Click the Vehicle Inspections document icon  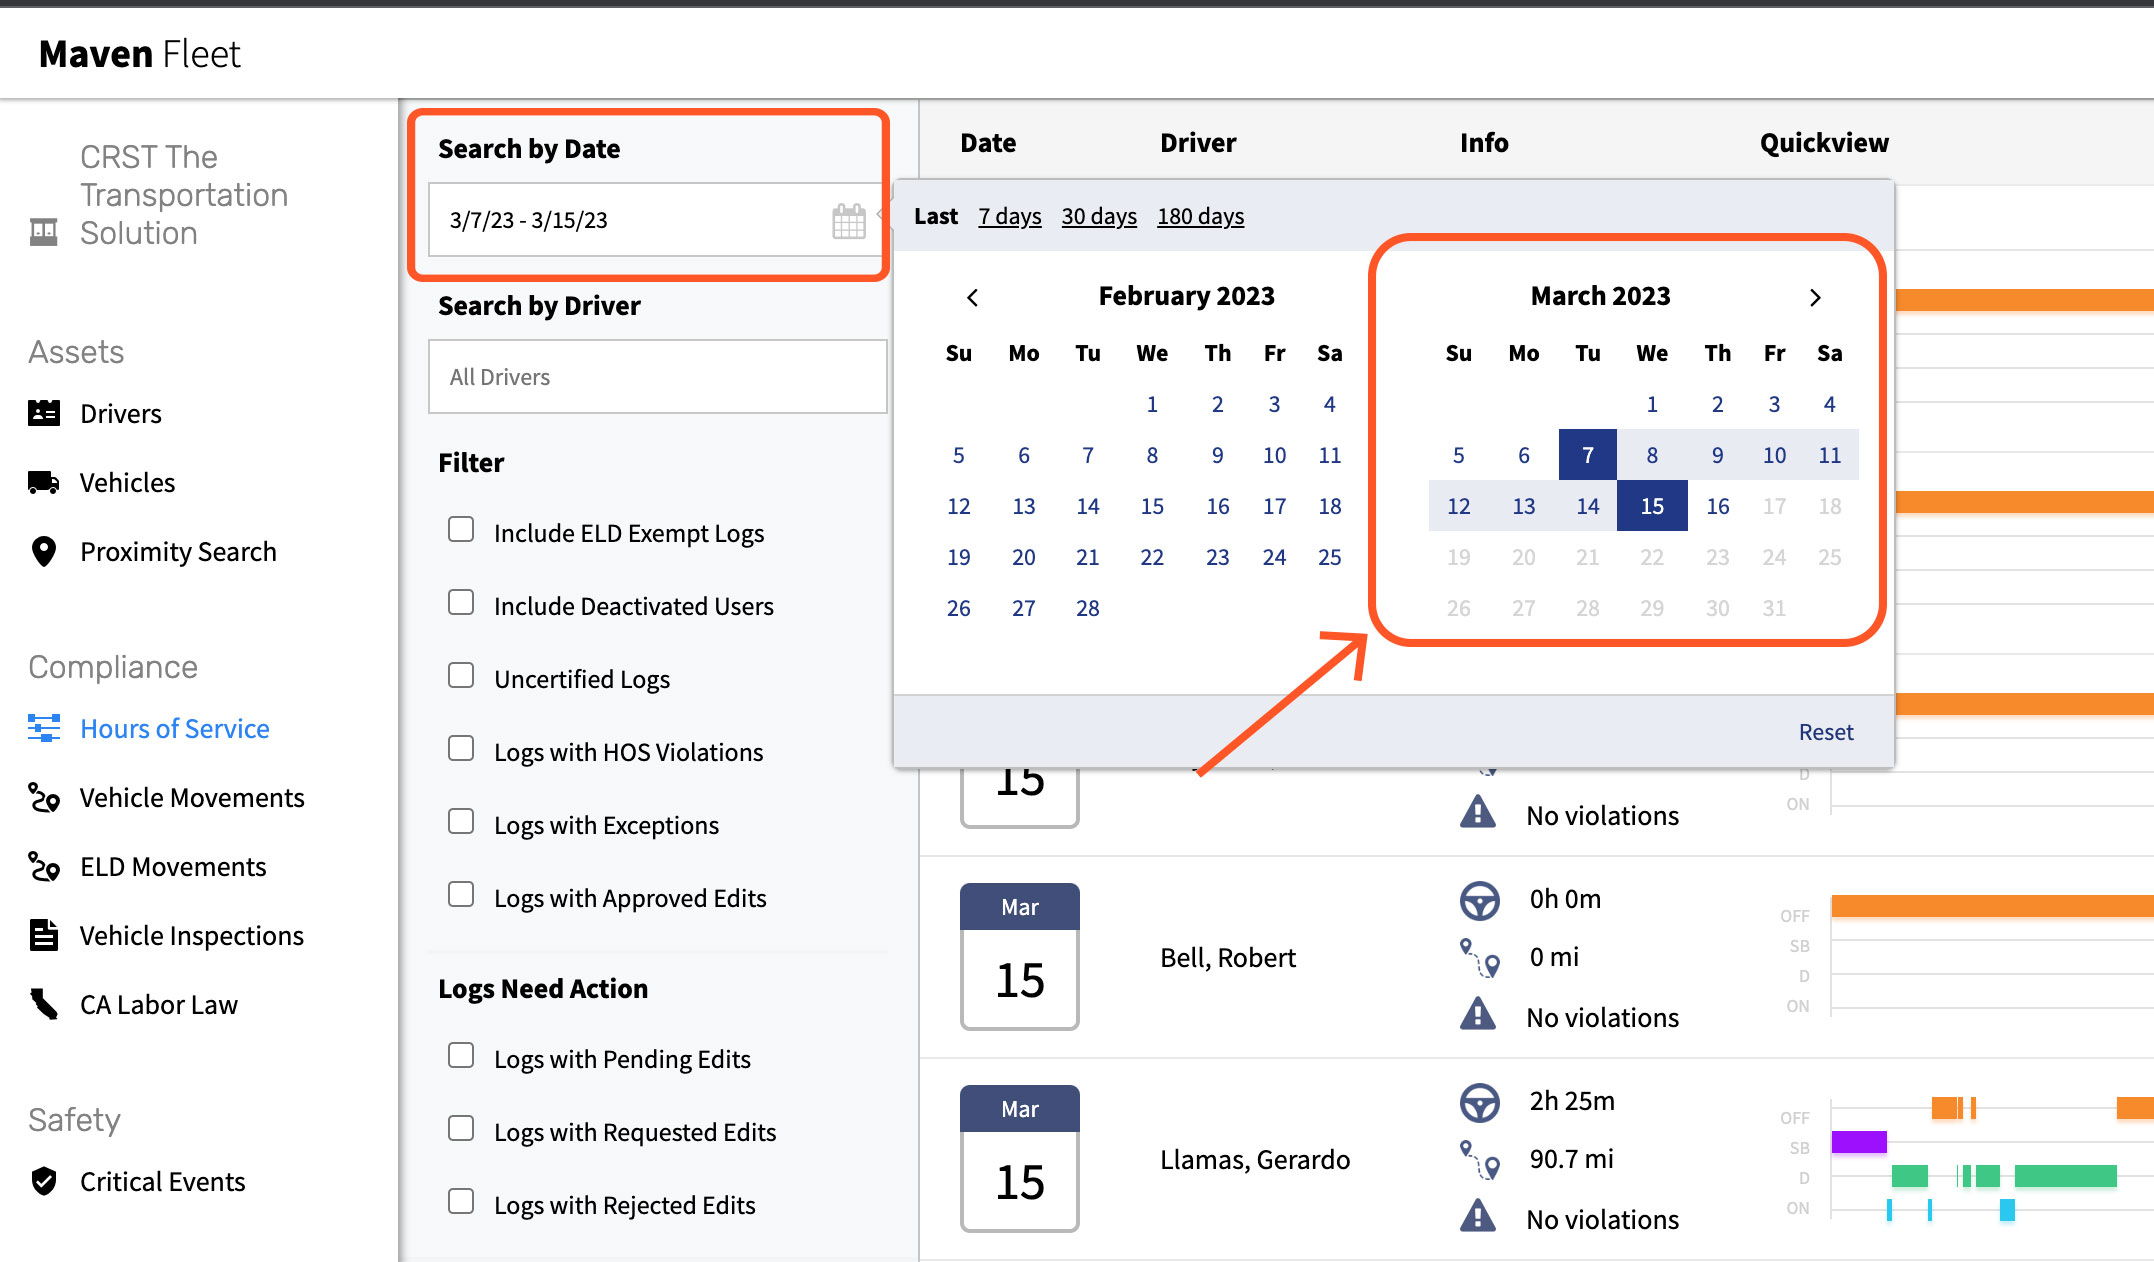[44, 935]
